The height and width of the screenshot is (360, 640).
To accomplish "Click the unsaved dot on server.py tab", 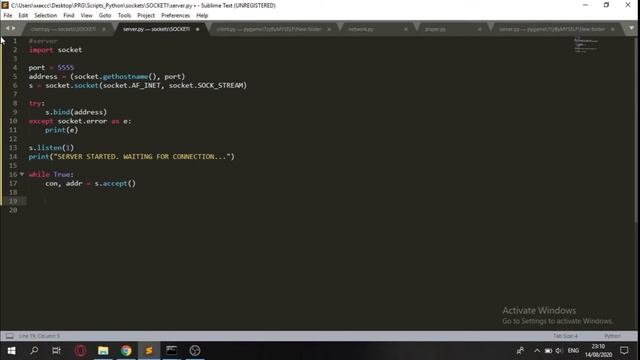I will (x=198, y=29).
